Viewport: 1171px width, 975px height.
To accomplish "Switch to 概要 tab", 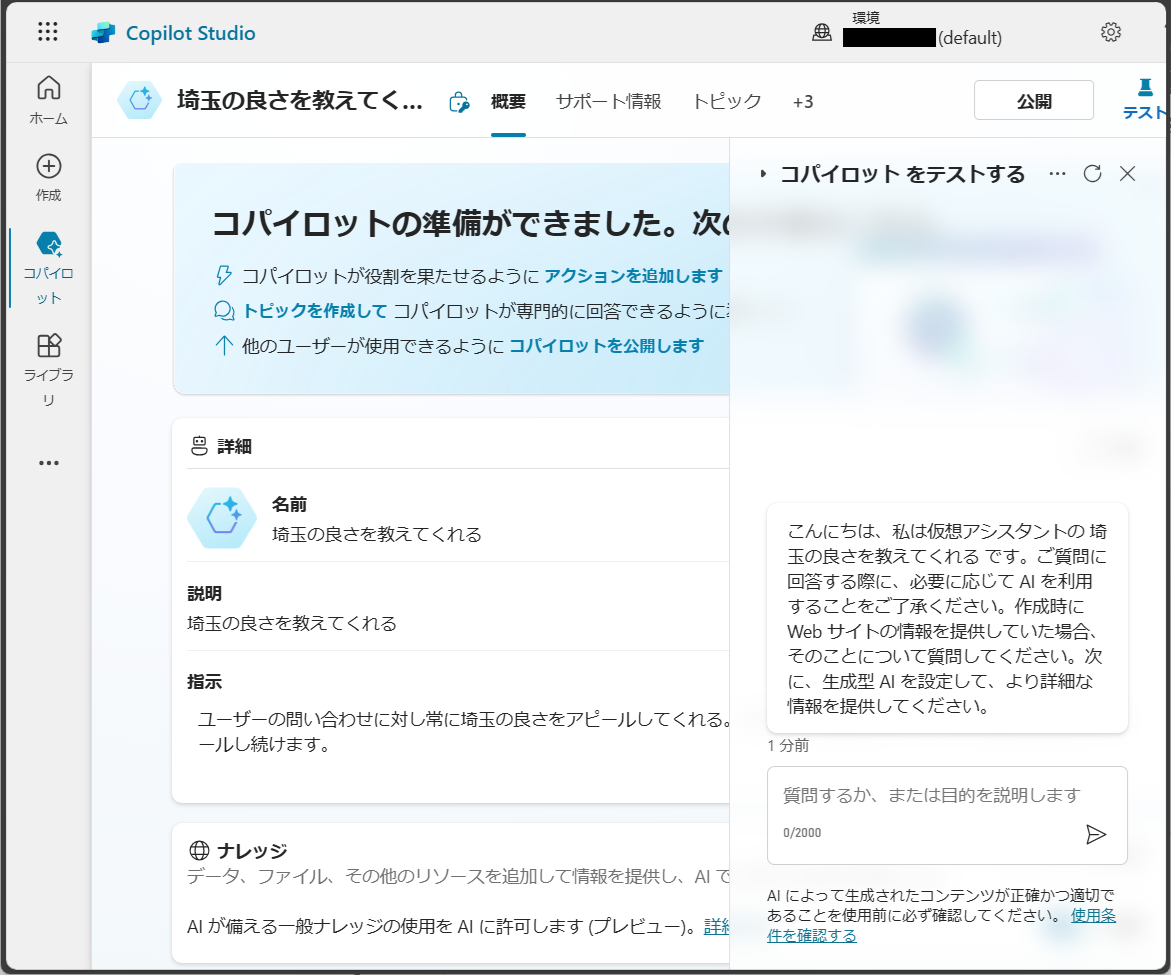I will 509,102.
